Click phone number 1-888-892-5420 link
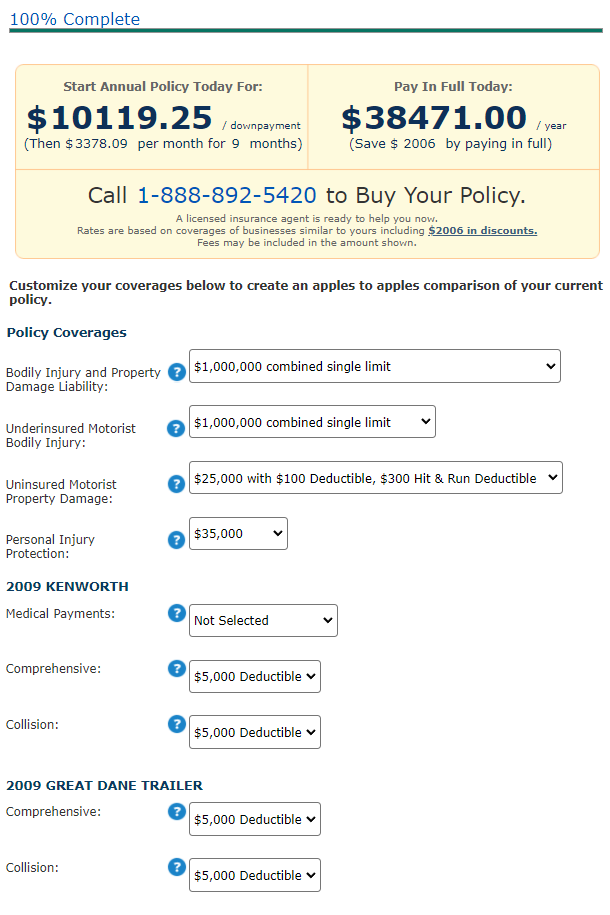The width and height of the screenshot is (610, 915). tap(226, 195)
